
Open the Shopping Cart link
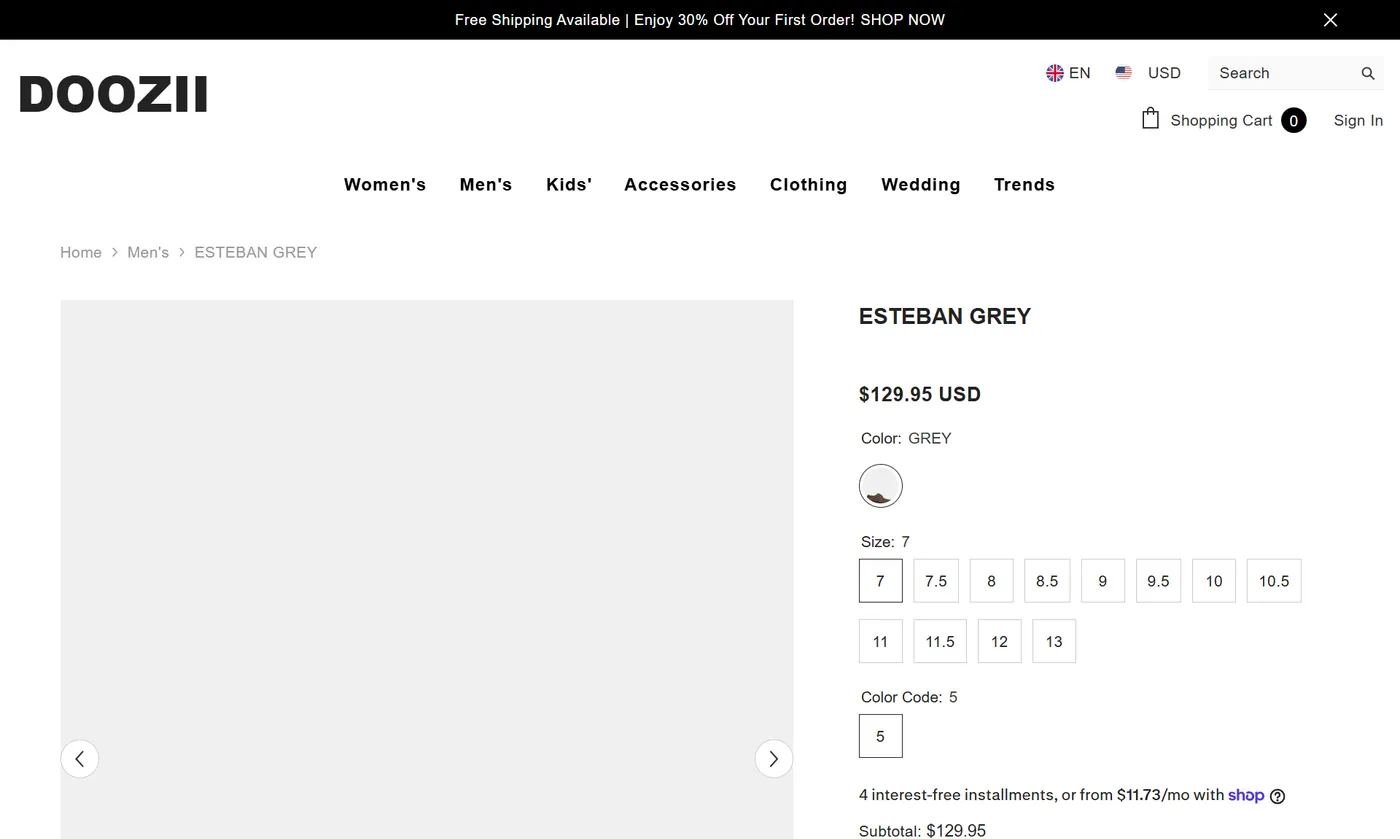[1221, 120]
